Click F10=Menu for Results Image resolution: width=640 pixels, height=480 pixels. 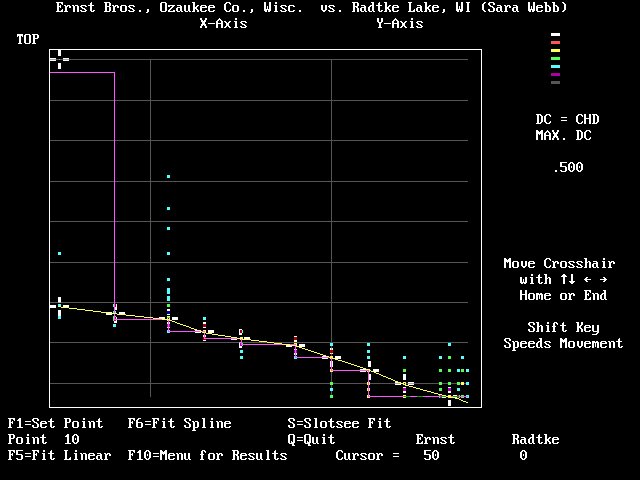(x=208, y=455)
